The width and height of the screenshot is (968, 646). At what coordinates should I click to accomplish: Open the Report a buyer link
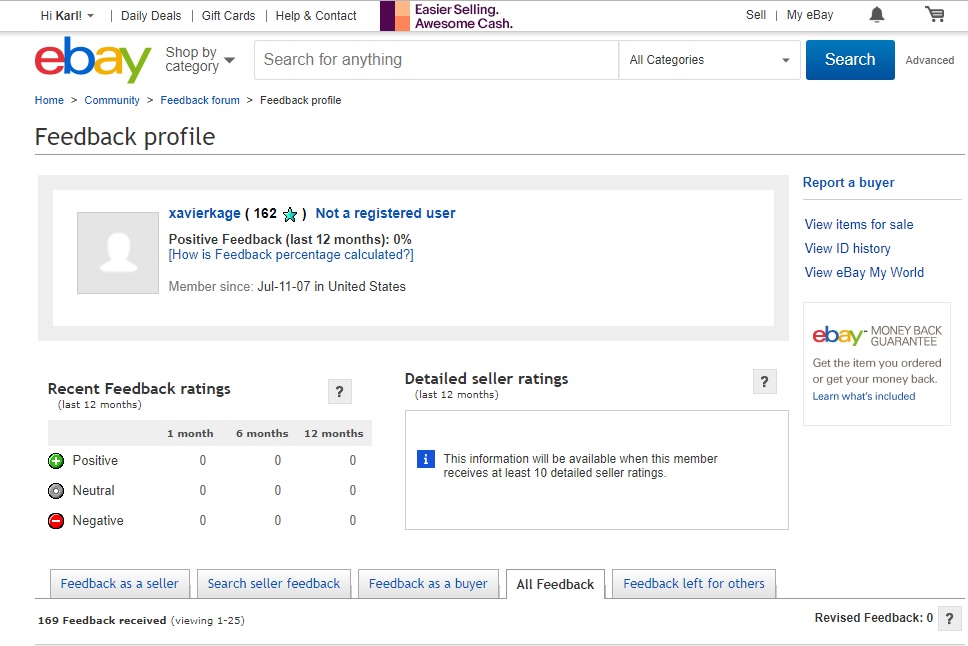pyautogui.click(x=848, y=183)
